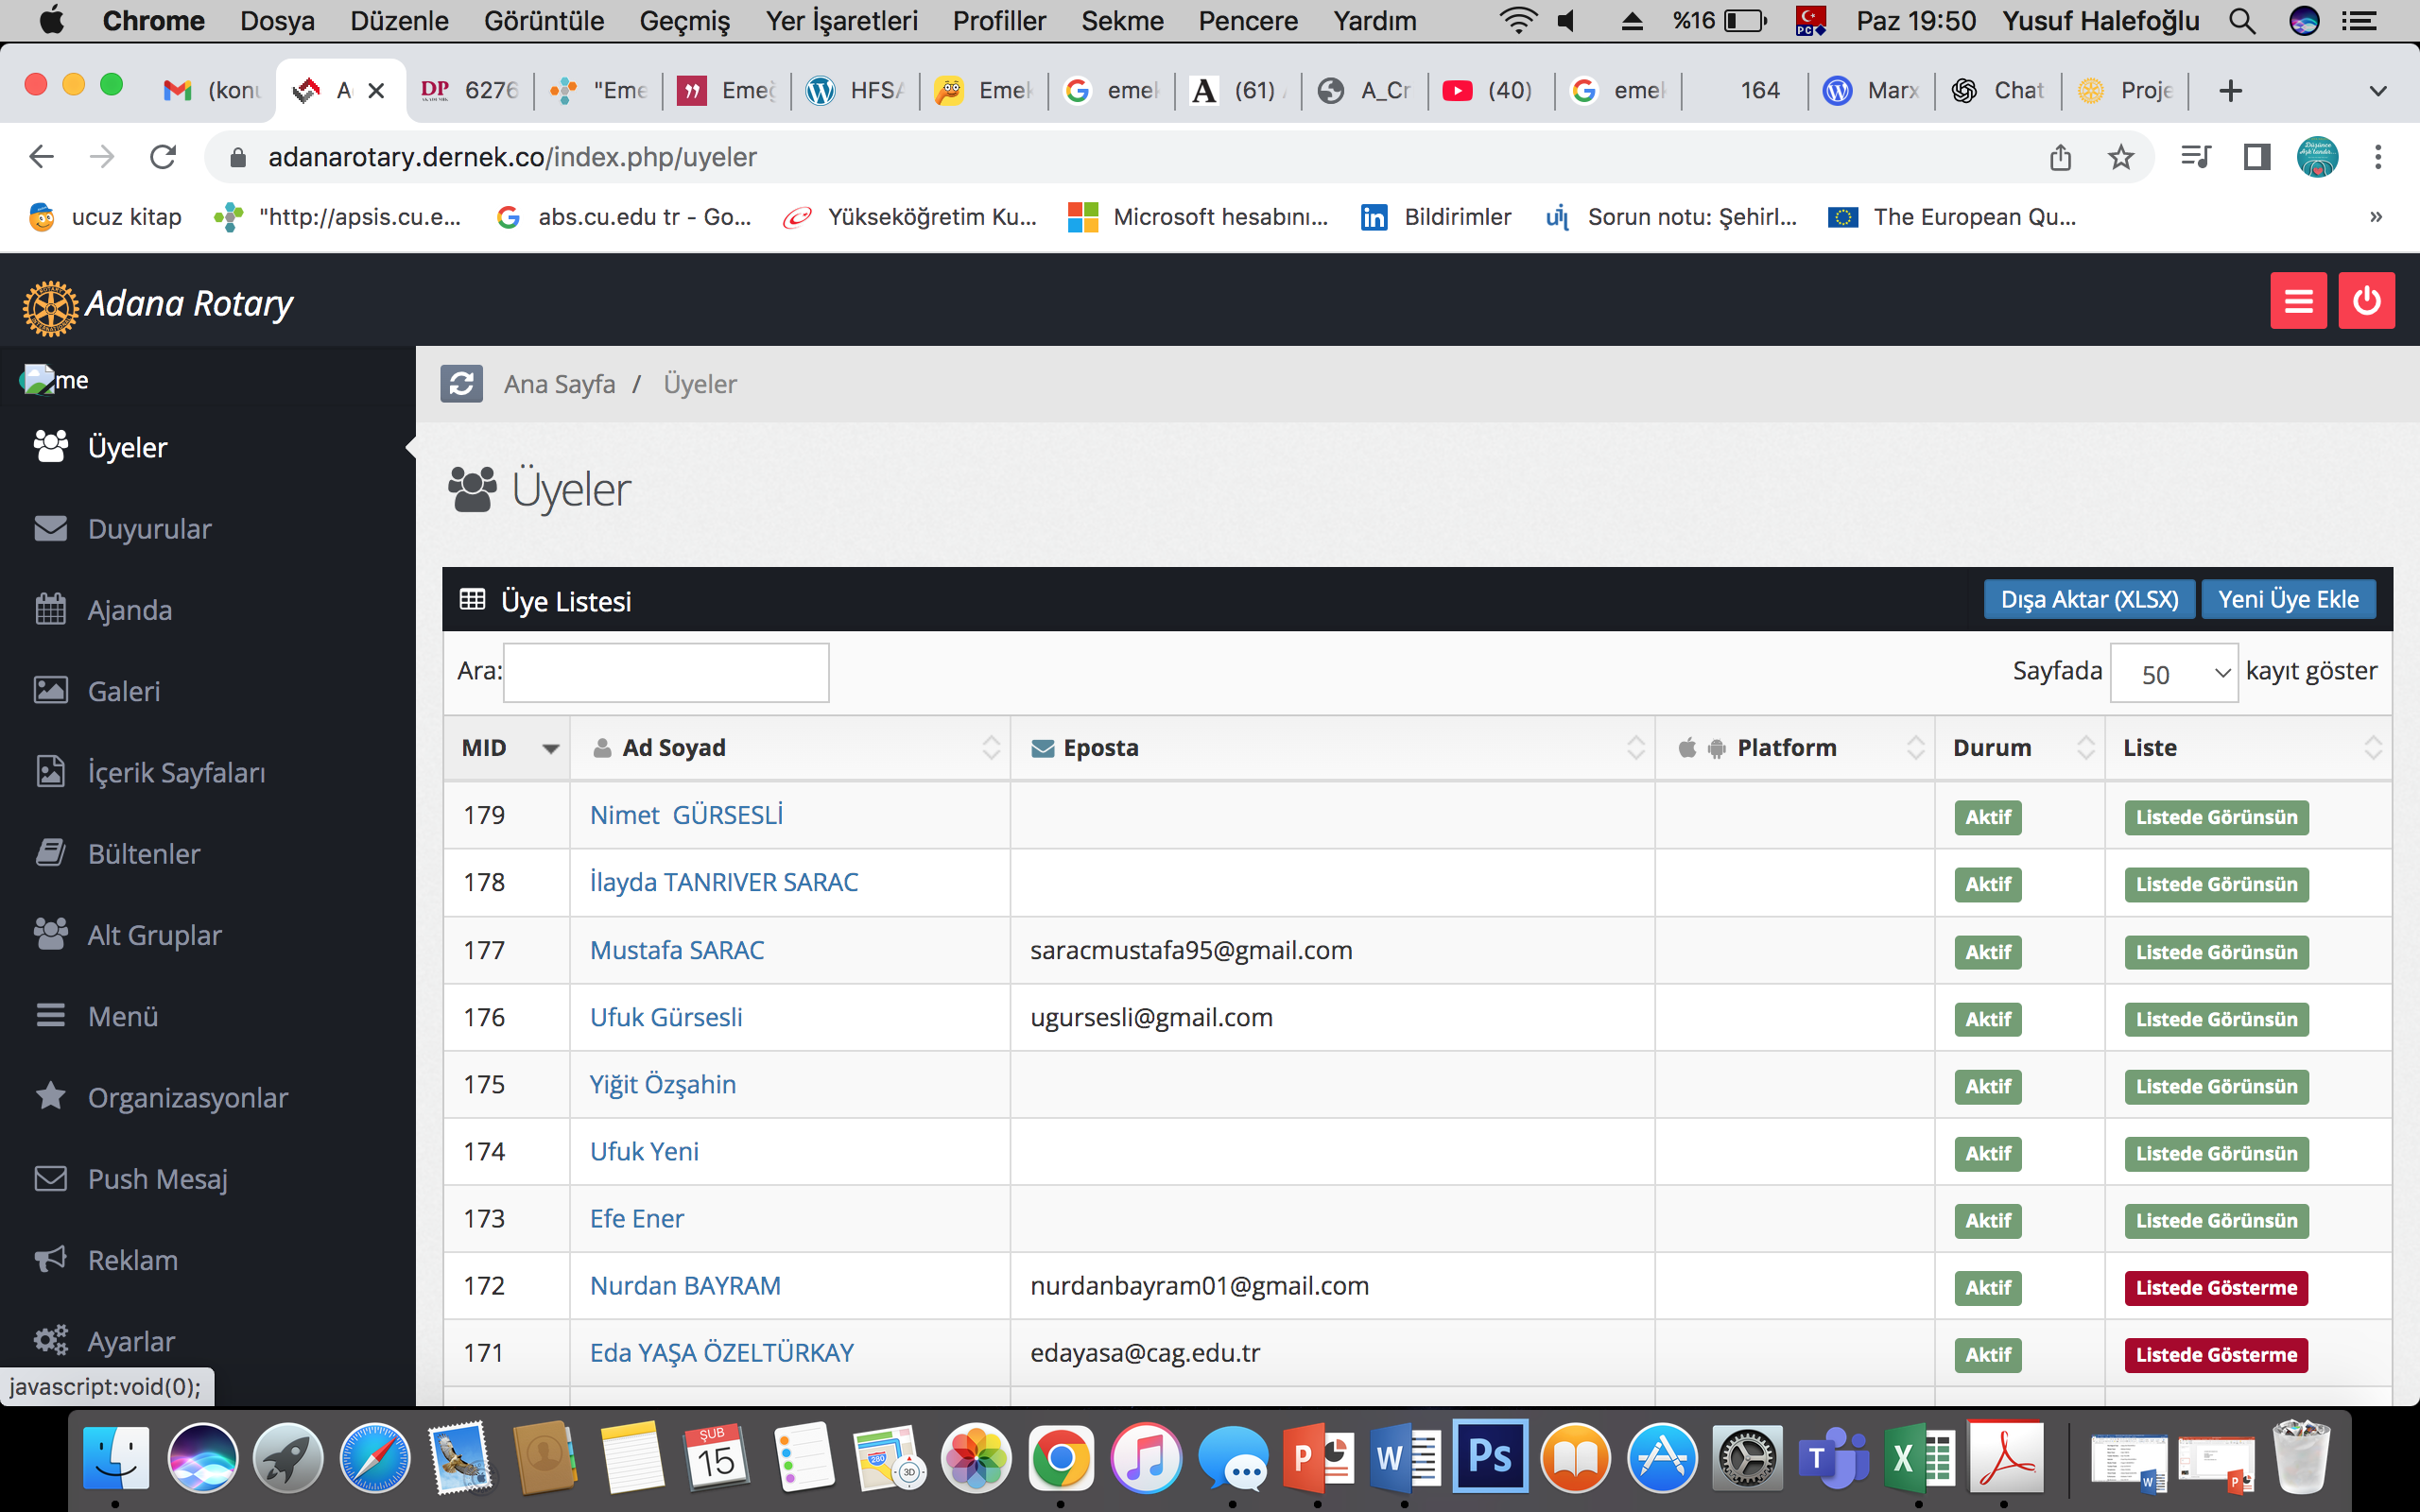2420x1512 pixels.
Task: Open the records per page dropdown
Action: (x=2173, y=674)
